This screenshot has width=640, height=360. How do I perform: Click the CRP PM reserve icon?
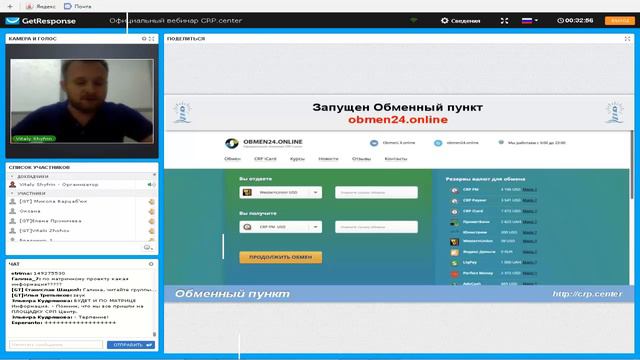tap(455, 190)
